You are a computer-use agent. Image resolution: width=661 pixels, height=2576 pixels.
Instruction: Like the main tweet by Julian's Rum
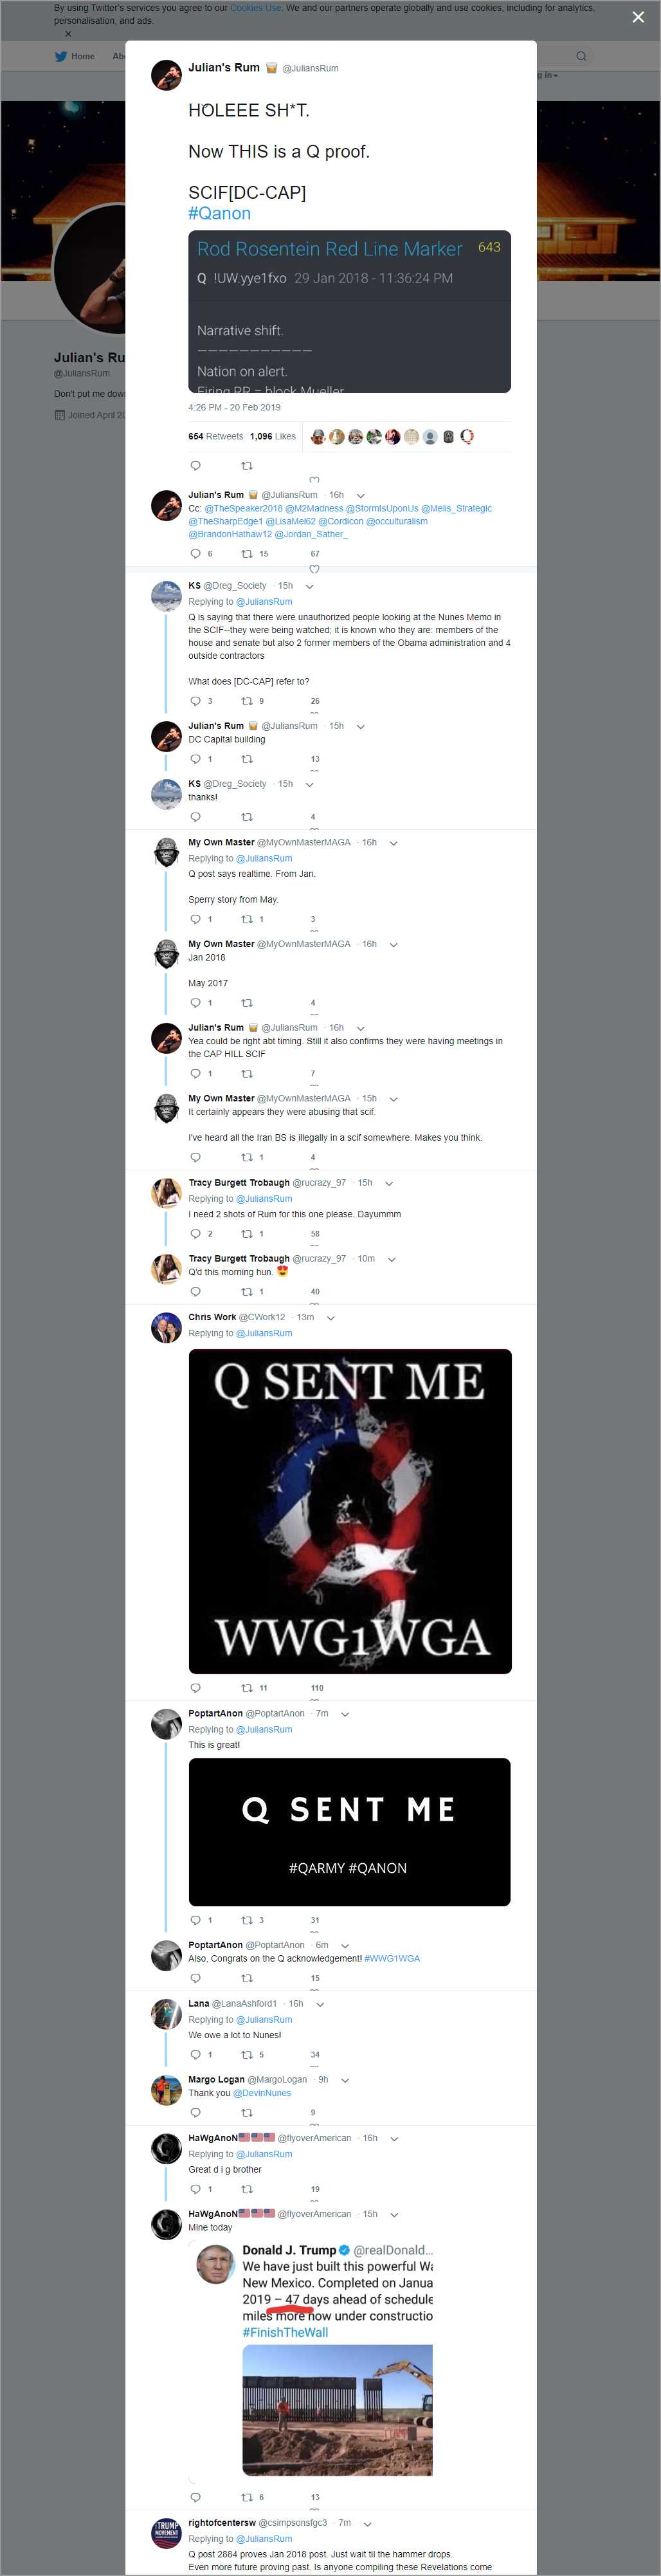[x=314, y=479]
